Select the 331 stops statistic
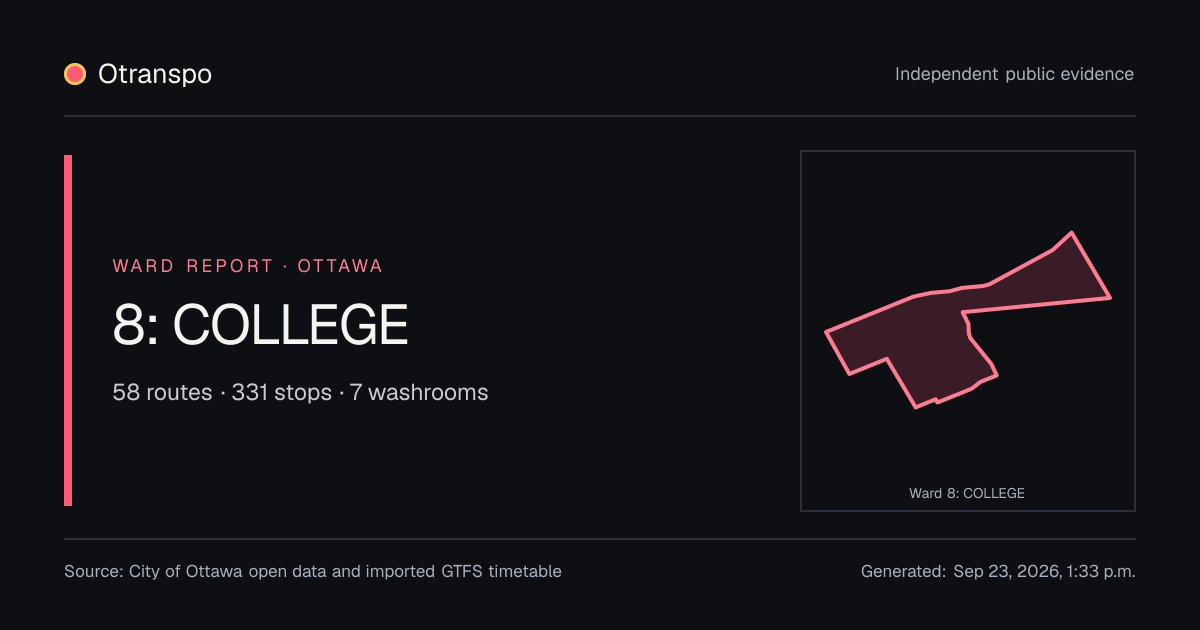The height and width of the screenshot is (630, 1200). 282,392
